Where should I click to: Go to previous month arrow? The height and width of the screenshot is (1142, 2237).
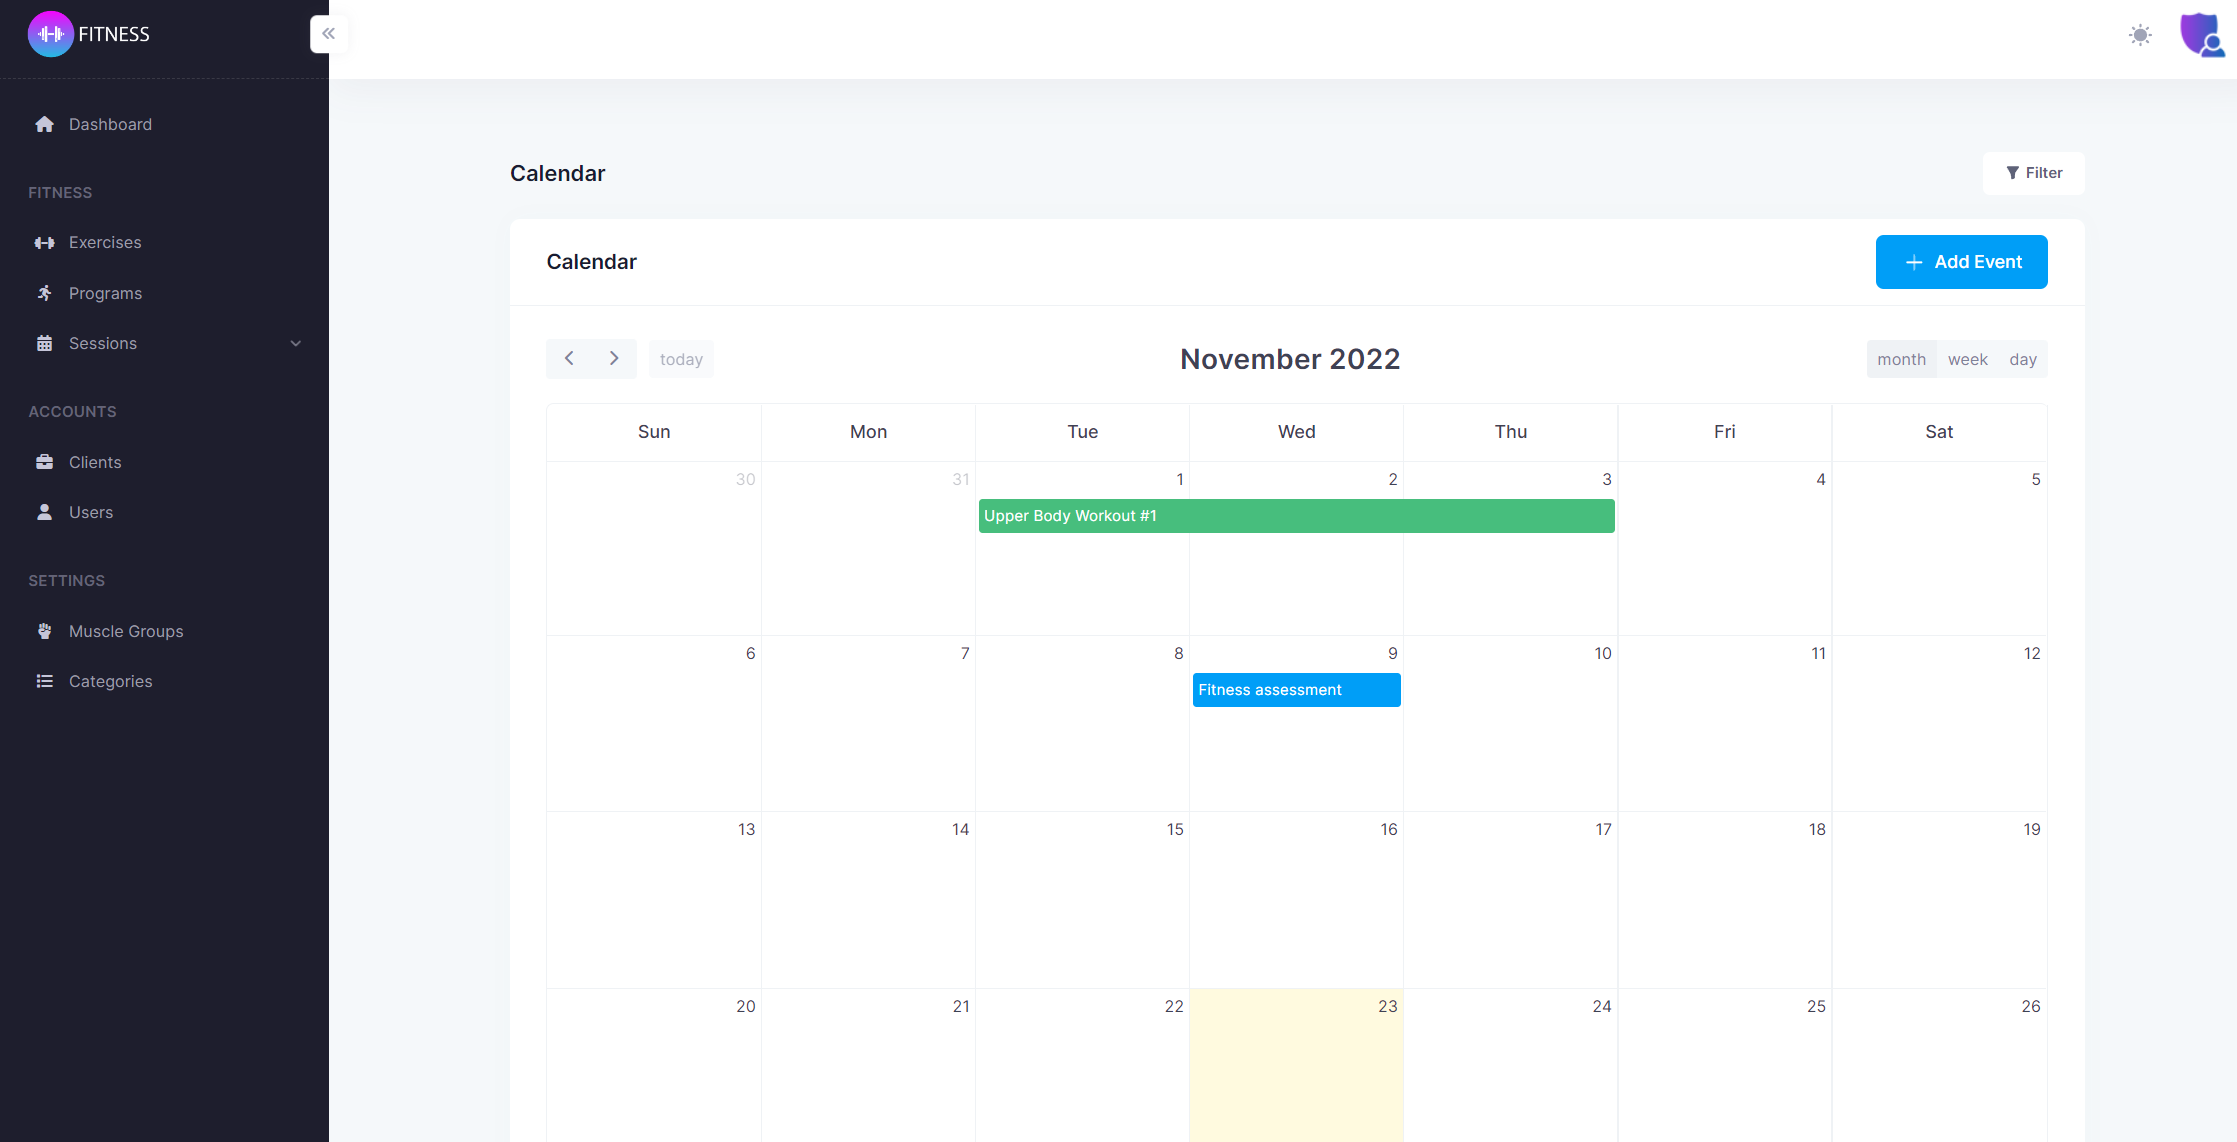(569, 358)
